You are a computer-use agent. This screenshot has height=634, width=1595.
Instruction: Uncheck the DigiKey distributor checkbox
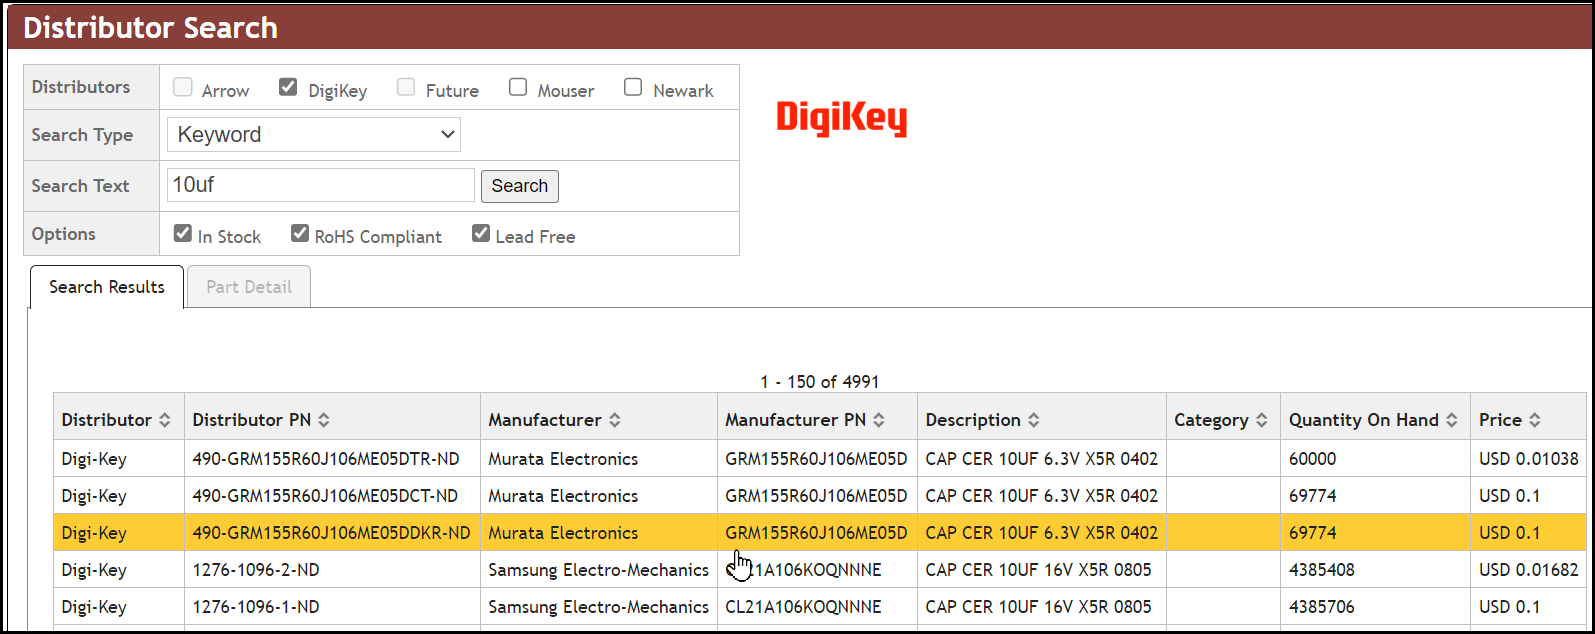pyautogui.click(x=288, y=87)
